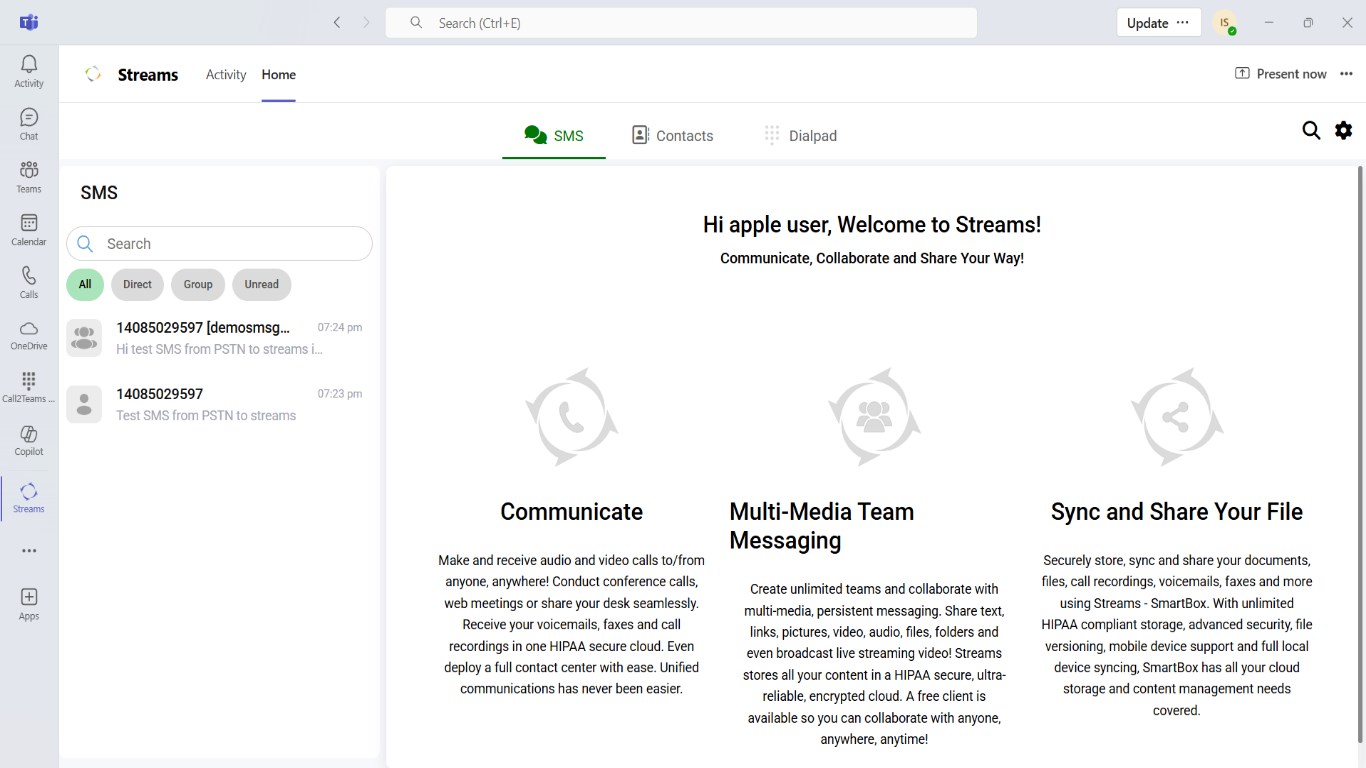This screenshot has width=1366, height=768.
Task: Click the Communicate heading
Action: point(572,512)
